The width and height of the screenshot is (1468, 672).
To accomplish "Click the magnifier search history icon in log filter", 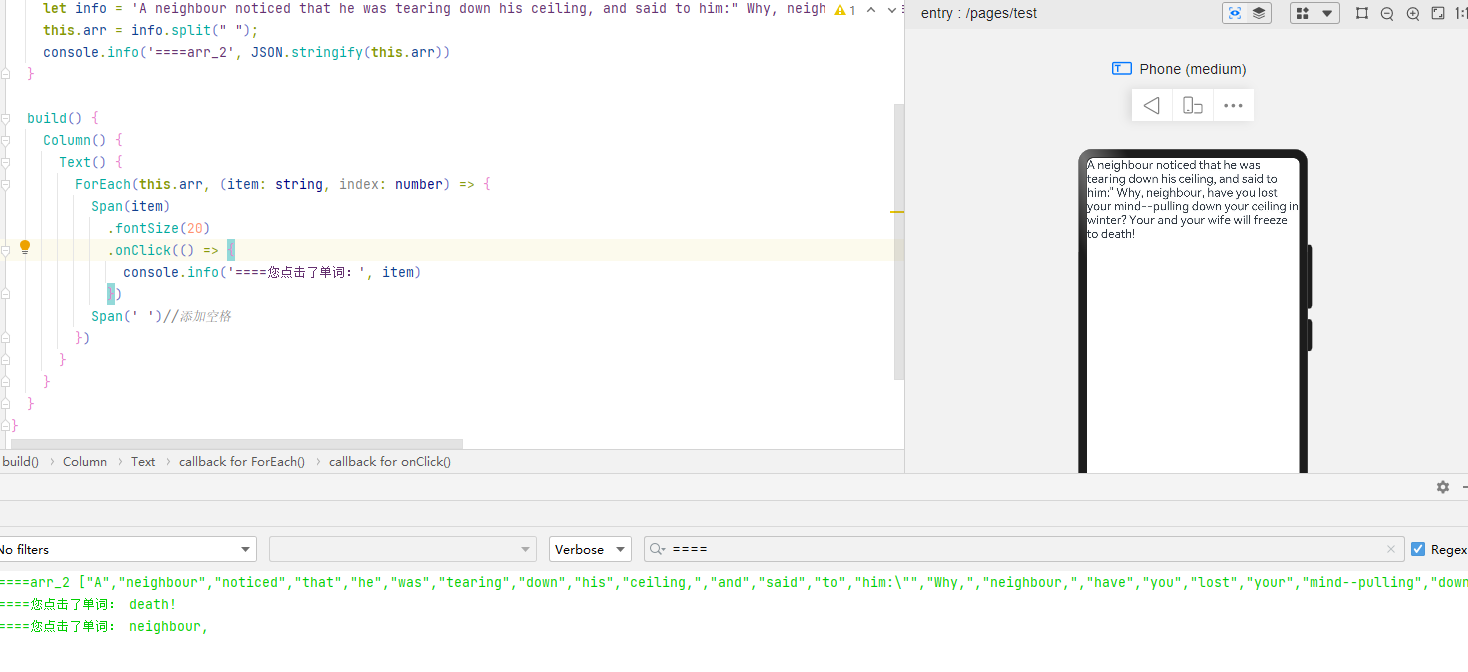I will (x=658, y=549).
